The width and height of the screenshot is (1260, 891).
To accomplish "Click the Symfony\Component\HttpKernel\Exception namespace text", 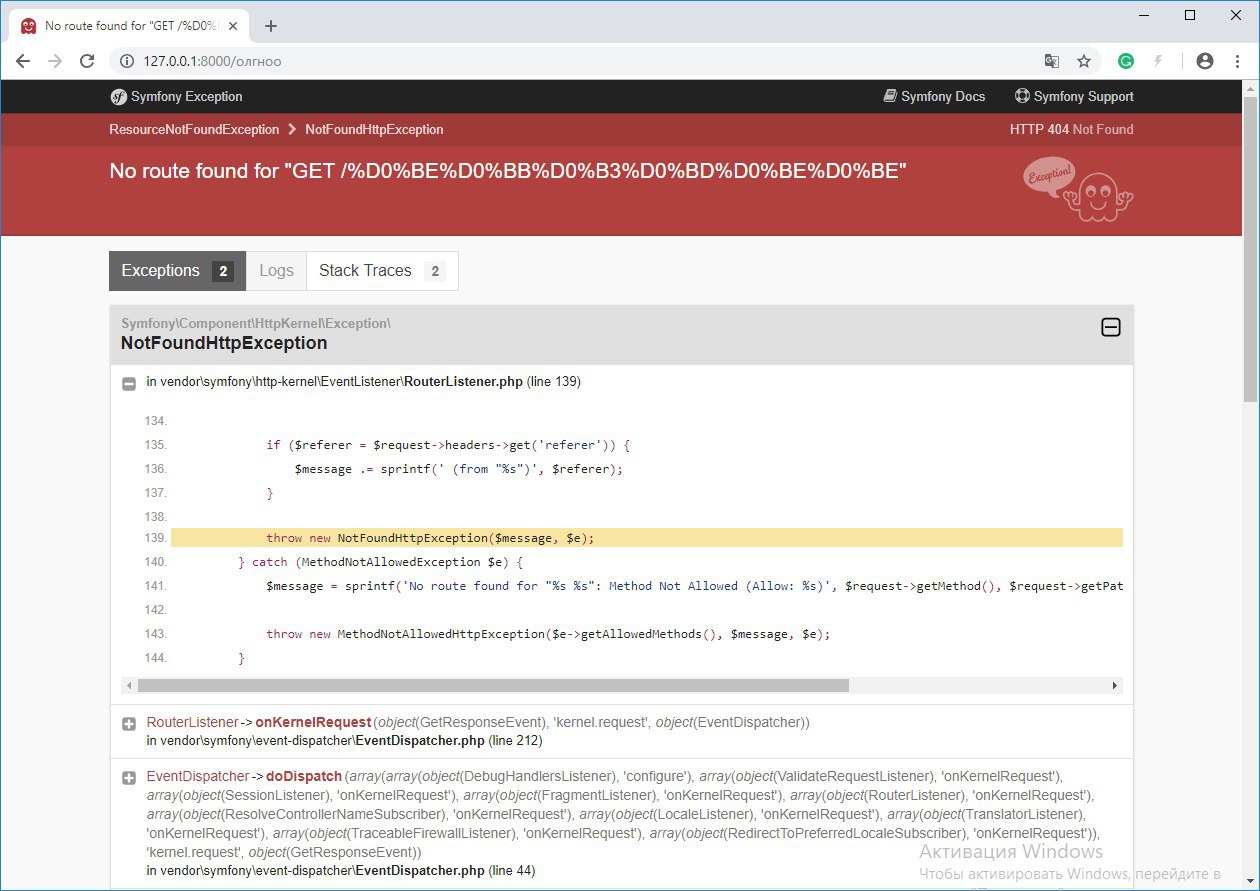I will [256, 323].
